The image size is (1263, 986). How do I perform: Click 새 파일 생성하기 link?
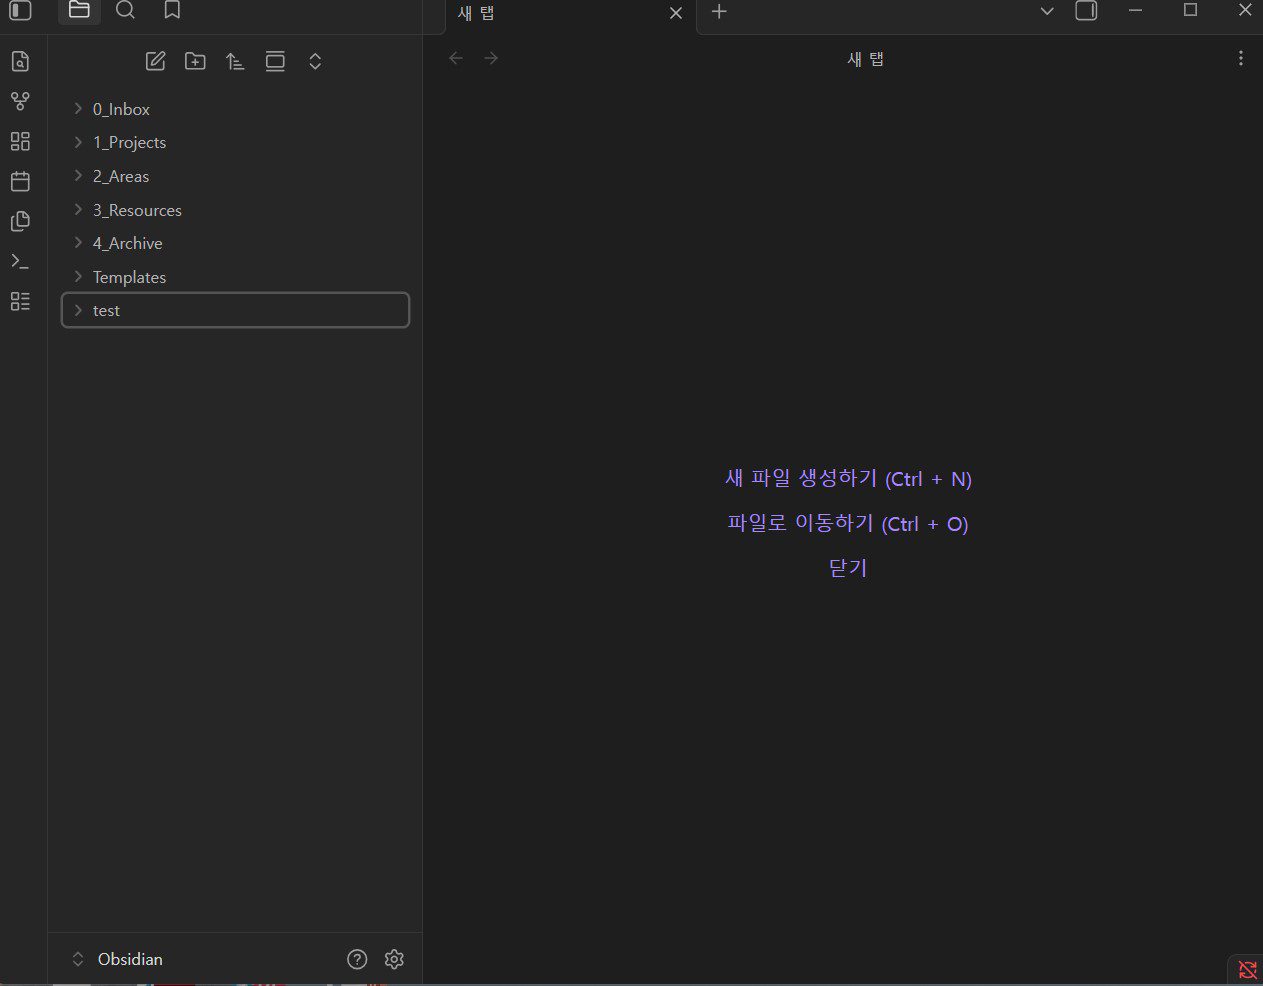click(x=847, y=479)
